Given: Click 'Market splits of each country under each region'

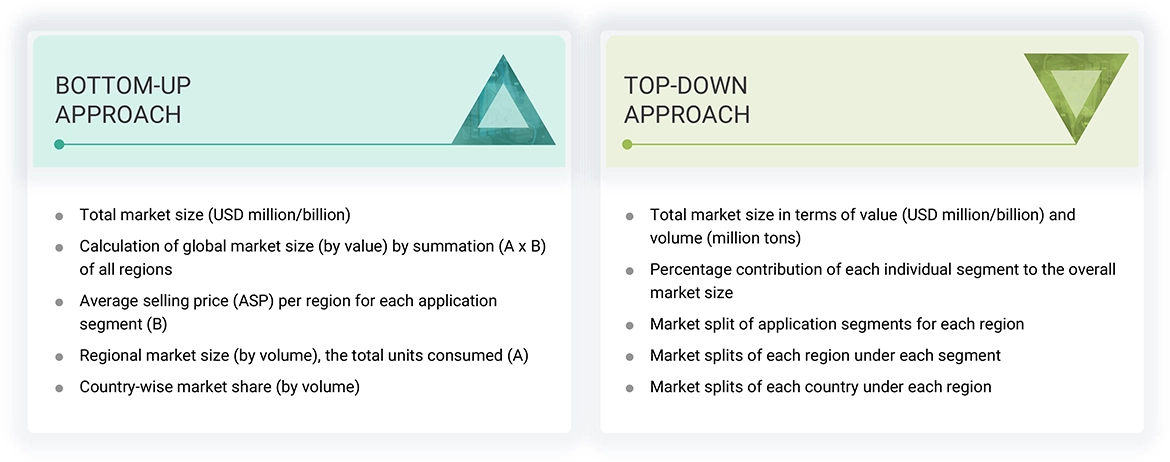Looking at the screenshot, I should click(820, 386).
